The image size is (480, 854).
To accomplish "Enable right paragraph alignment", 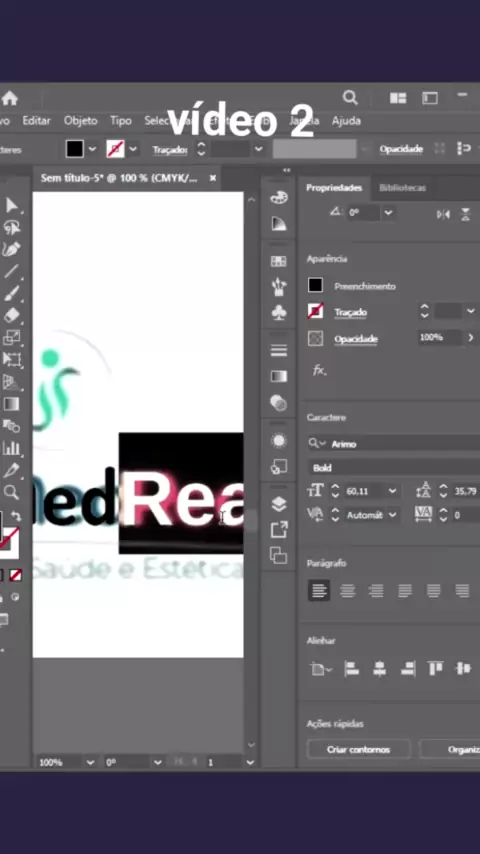I will (376, 590).
